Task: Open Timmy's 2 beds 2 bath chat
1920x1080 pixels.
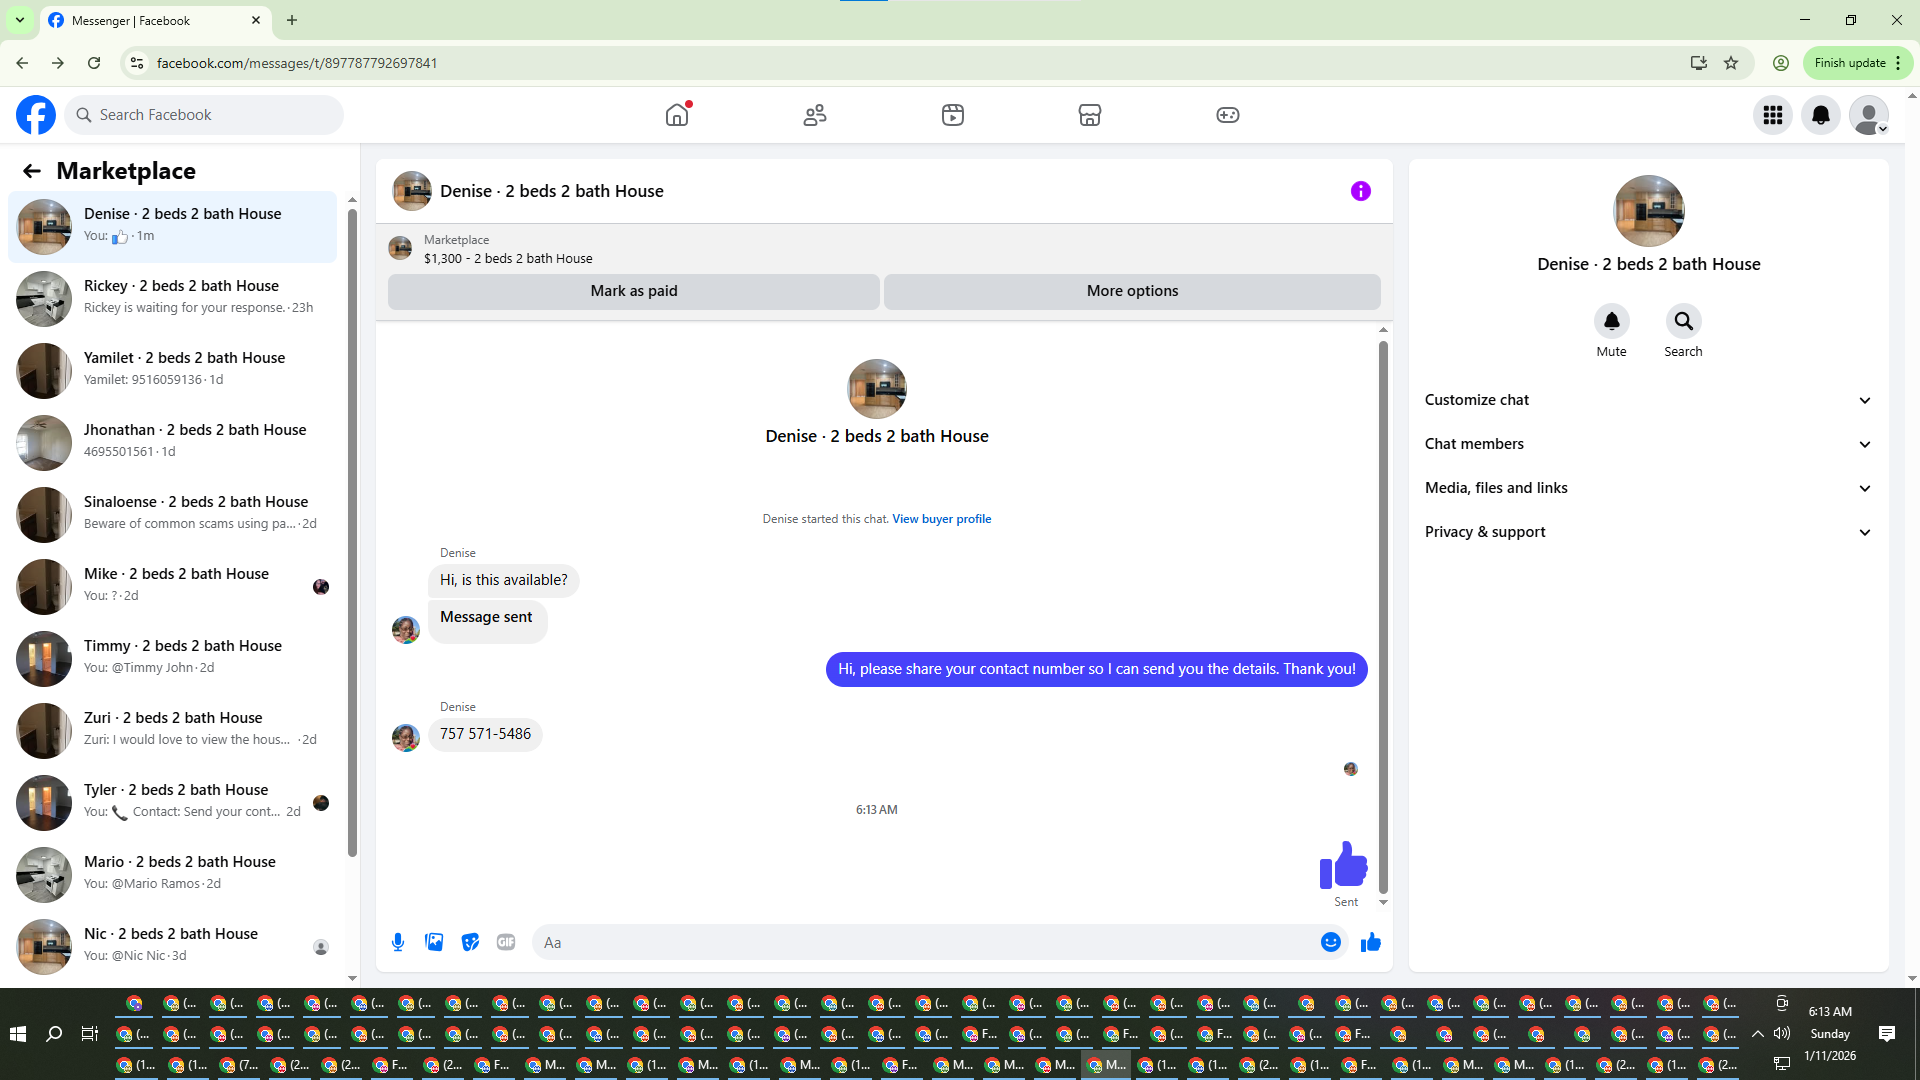Action: (172, 659)
